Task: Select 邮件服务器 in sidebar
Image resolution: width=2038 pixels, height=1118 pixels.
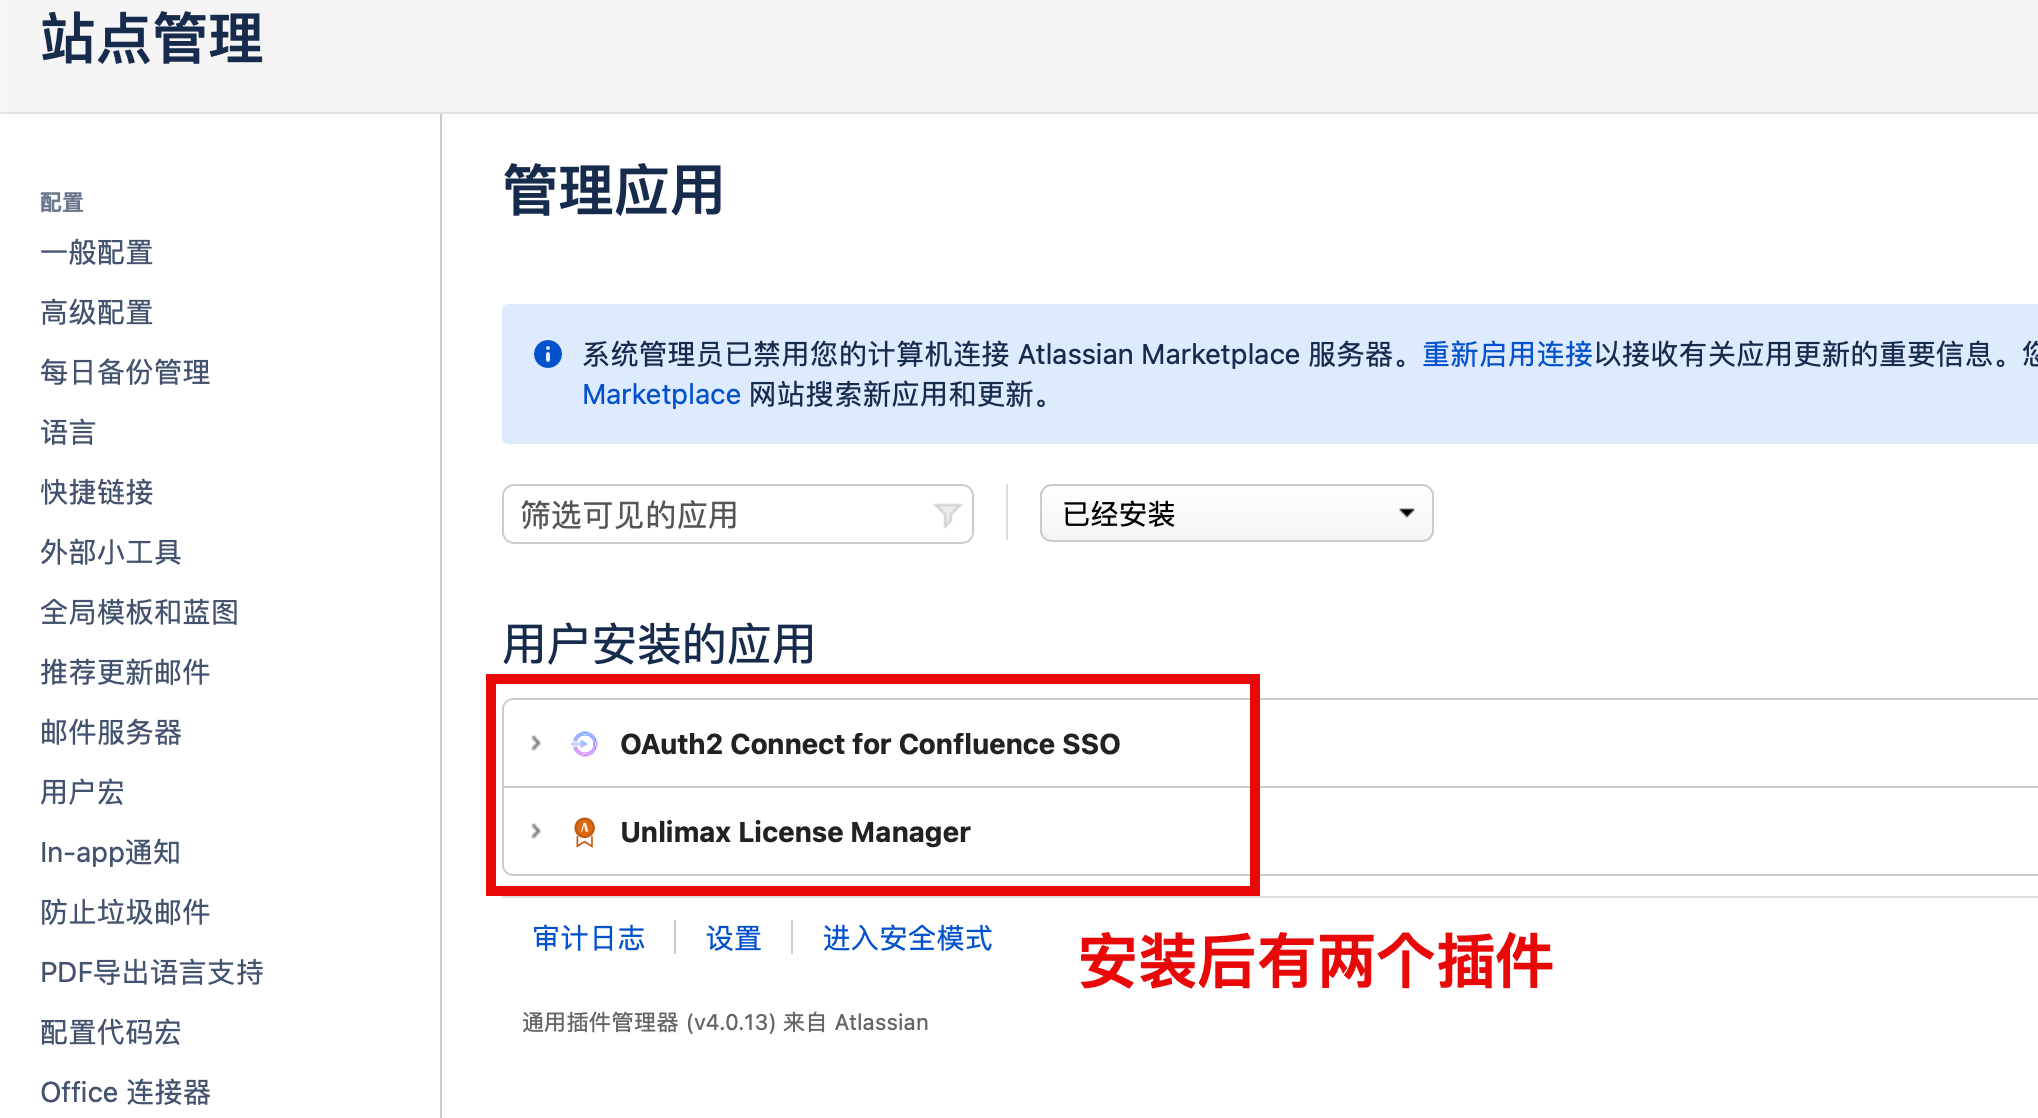Action: click(111, 732)
